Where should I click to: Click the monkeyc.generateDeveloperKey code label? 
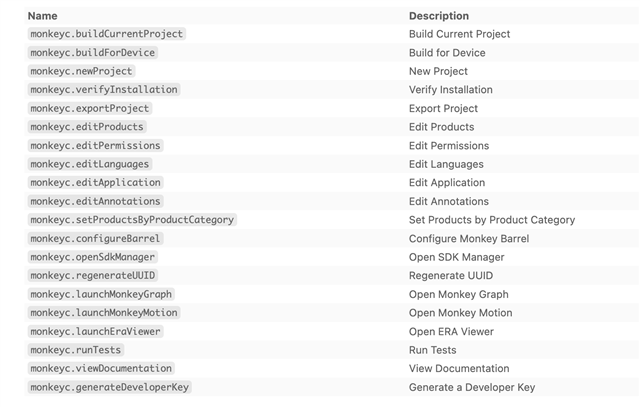pyautogui.click(x=109, y=387)
